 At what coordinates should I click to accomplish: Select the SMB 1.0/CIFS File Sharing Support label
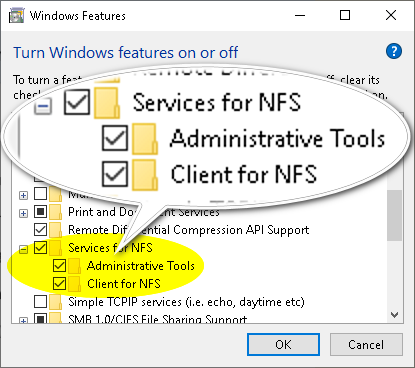[x=157, y=319]
